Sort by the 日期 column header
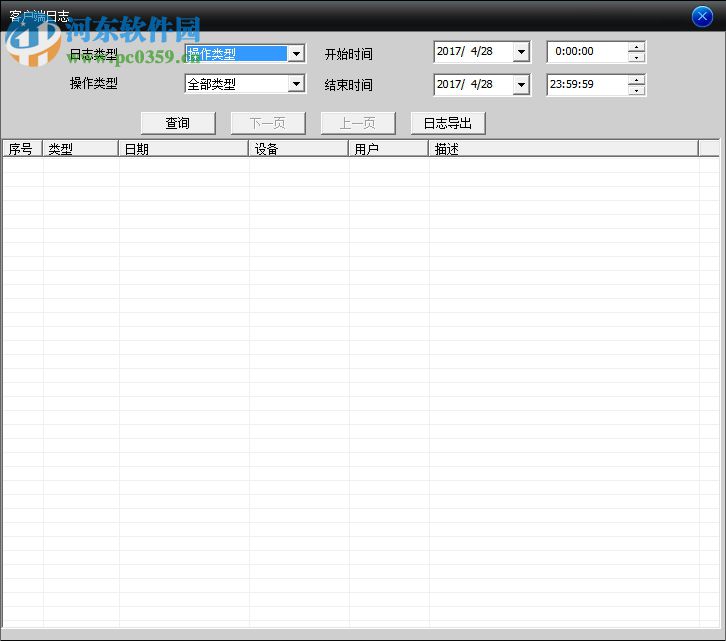The image size is (726, 641). [183, 149]
